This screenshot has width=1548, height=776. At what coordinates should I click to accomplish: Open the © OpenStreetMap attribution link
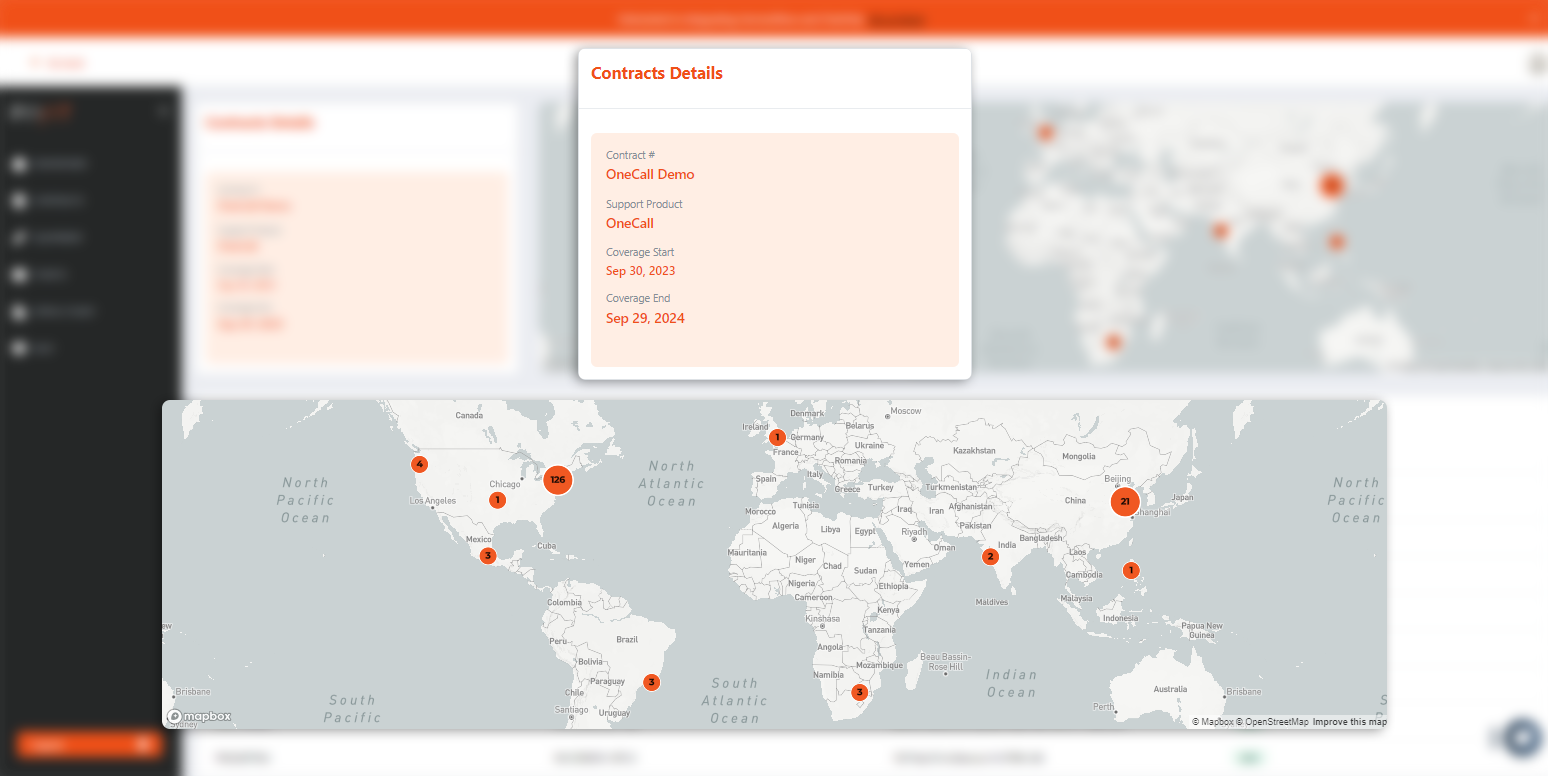1272,722
